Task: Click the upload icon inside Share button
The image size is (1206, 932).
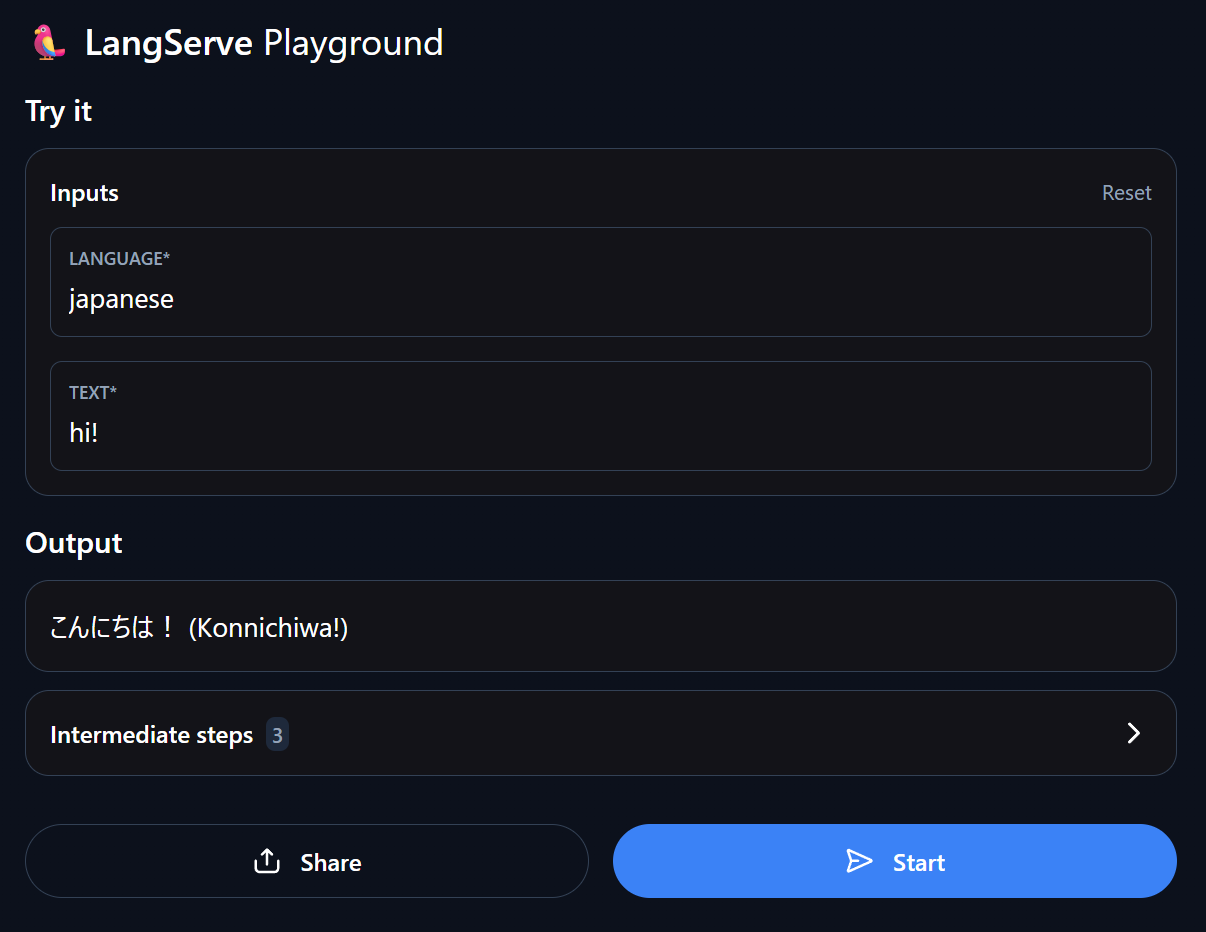Action: pyautogui.click(x=266, y=860)
